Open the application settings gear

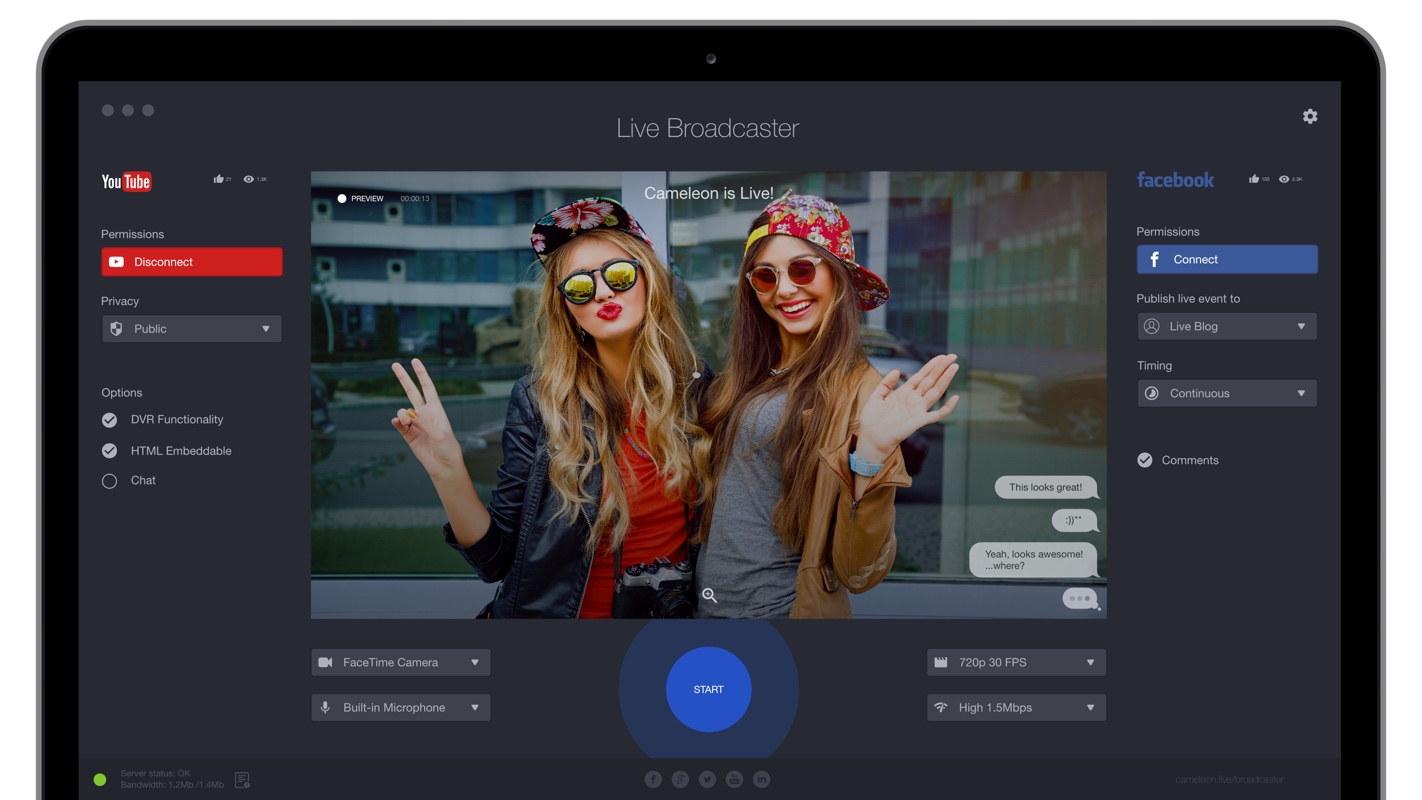[x=1310, y=116]
